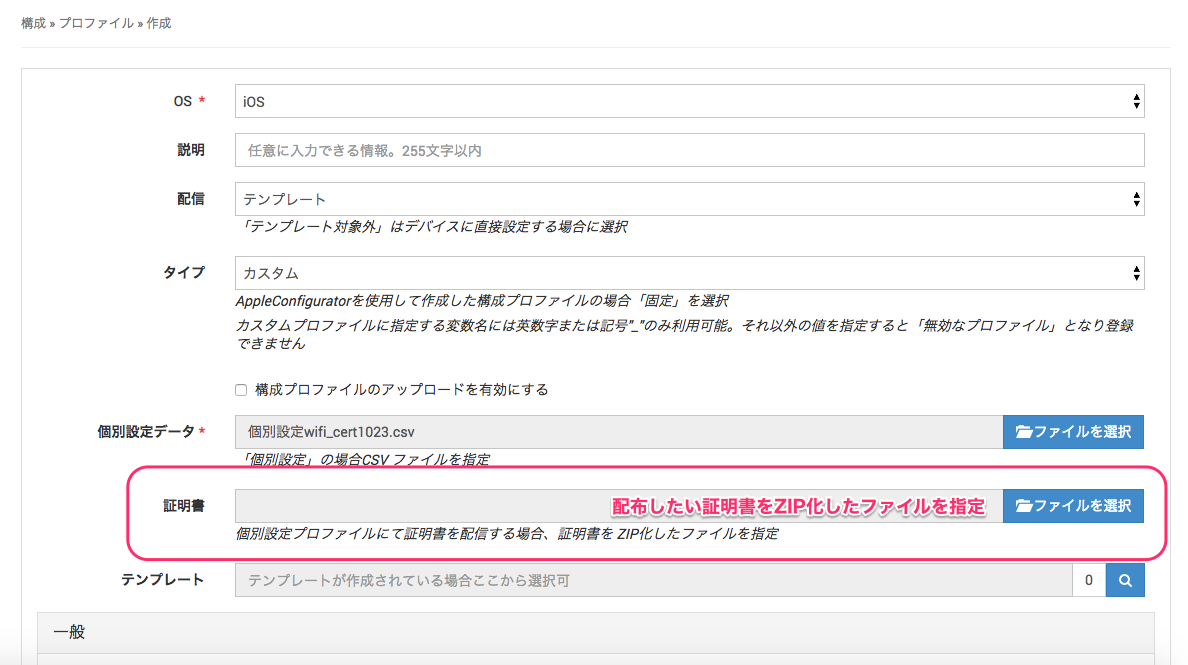Click folder icon in 個別設定データ file button
The height and width of the screenshot is (665, 1188).
coord(1024,432)
